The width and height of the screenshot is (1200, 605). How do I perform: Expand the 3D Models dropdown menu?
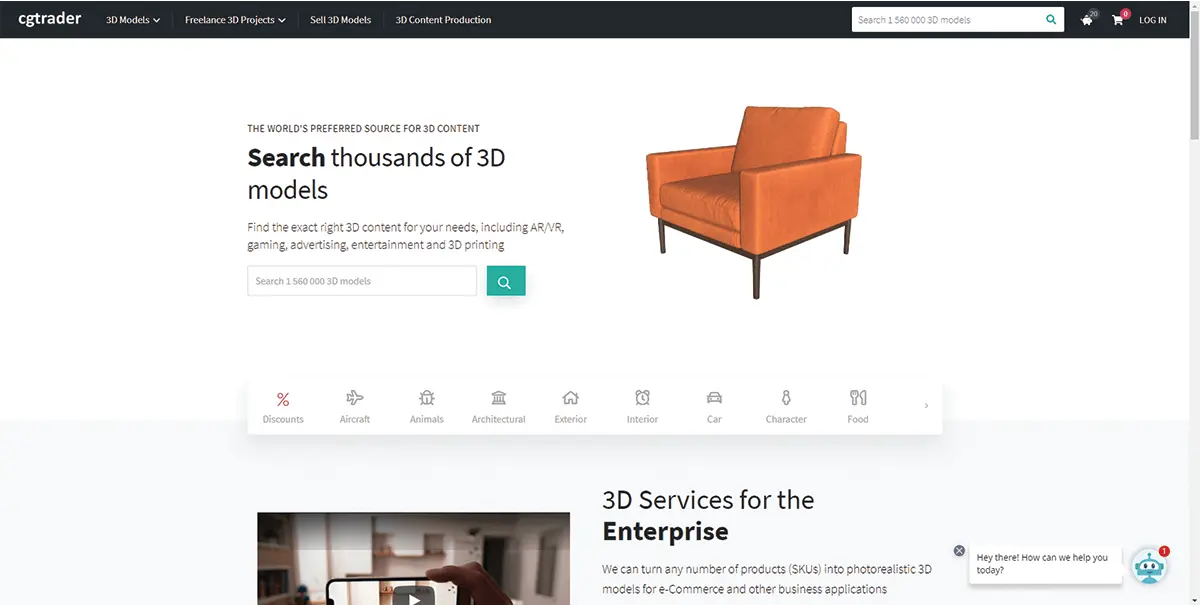(x=133, y=20)
